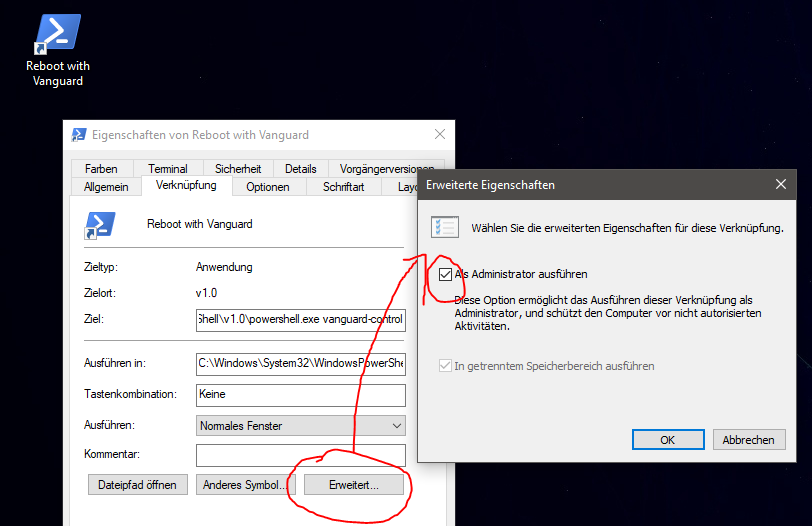
Task: Click the Erweitert... button
Action: point(354,485)
